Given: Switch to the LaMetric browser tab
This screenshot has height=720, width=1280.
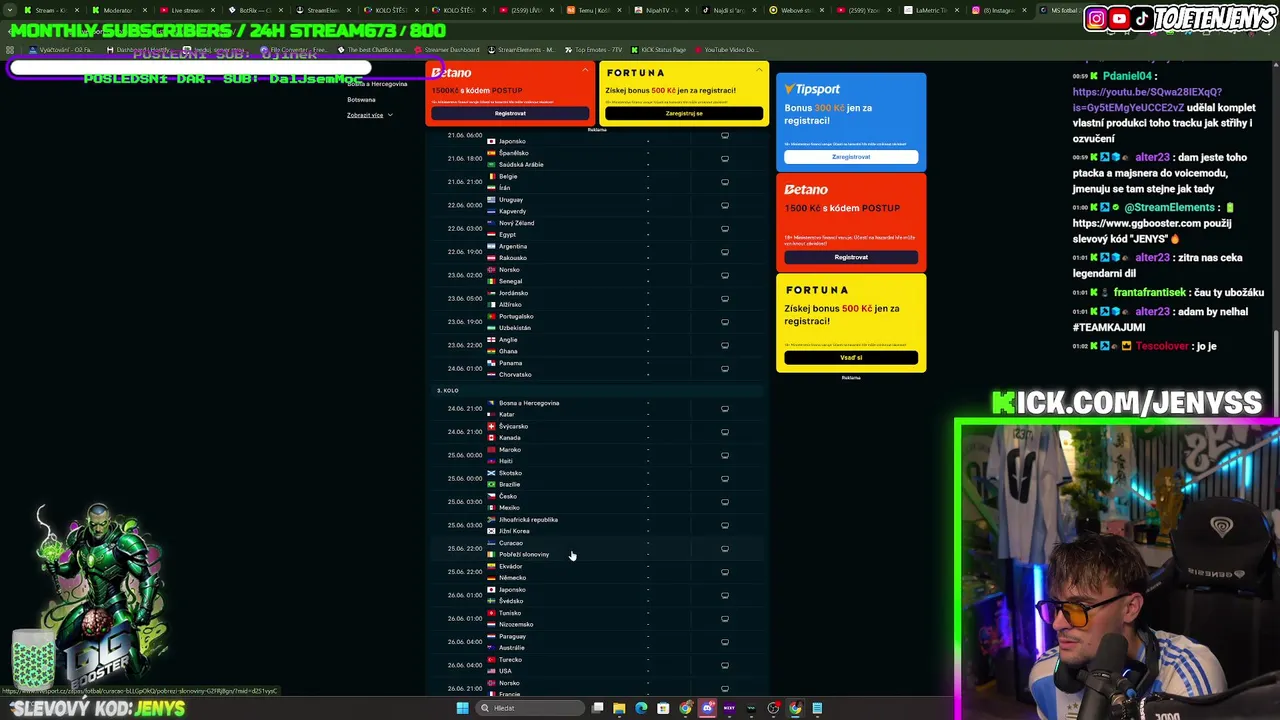Looking at the screenshot, I should click(928, 10).
